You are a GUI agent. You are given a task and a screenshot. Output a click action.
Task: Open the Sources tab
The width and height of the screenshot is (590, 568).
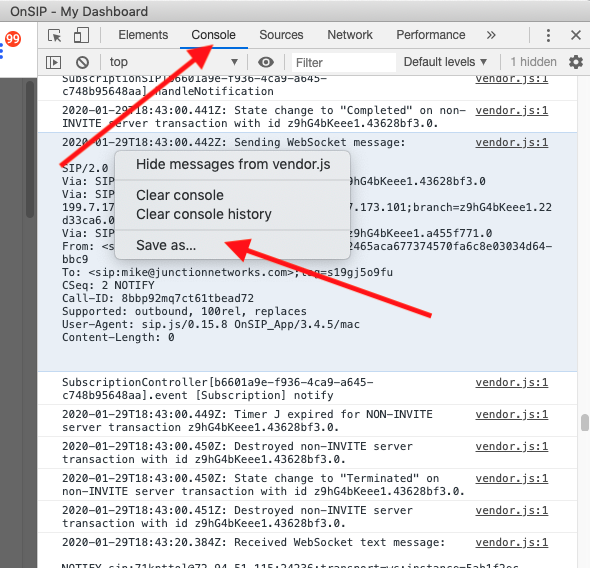281,35
